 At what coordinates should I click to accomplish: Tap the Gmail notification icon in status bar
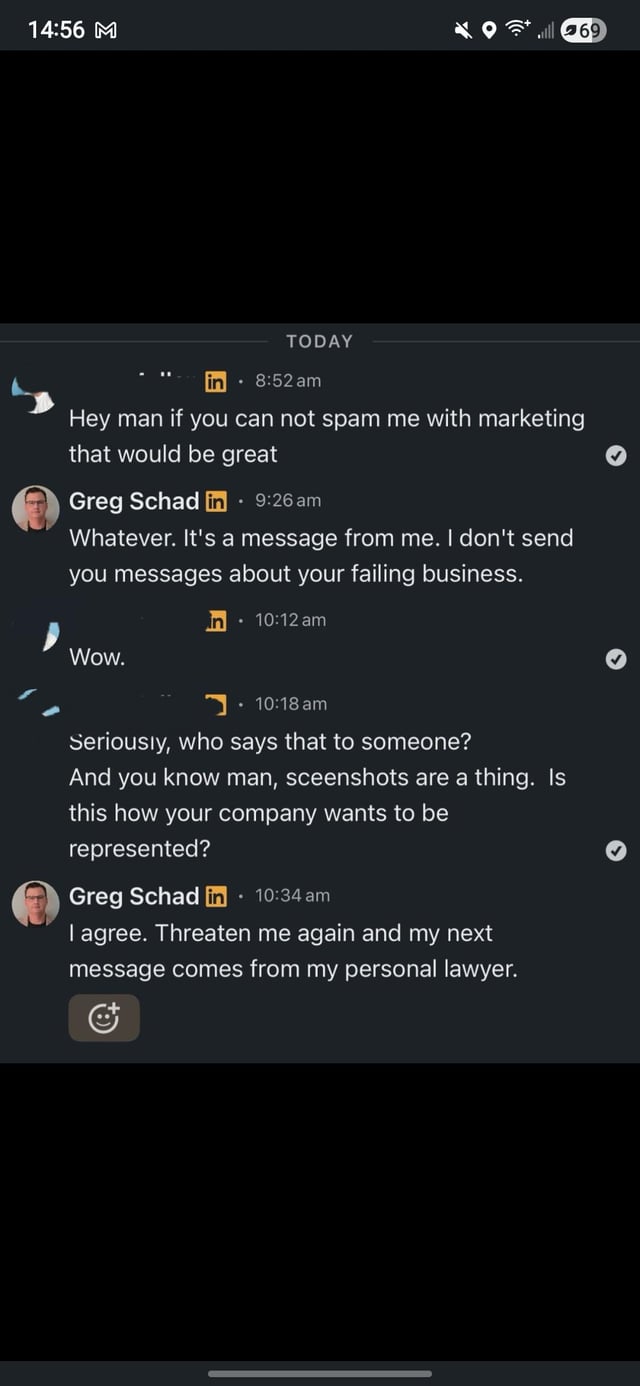pyautogui.click(x=105, y=30)
